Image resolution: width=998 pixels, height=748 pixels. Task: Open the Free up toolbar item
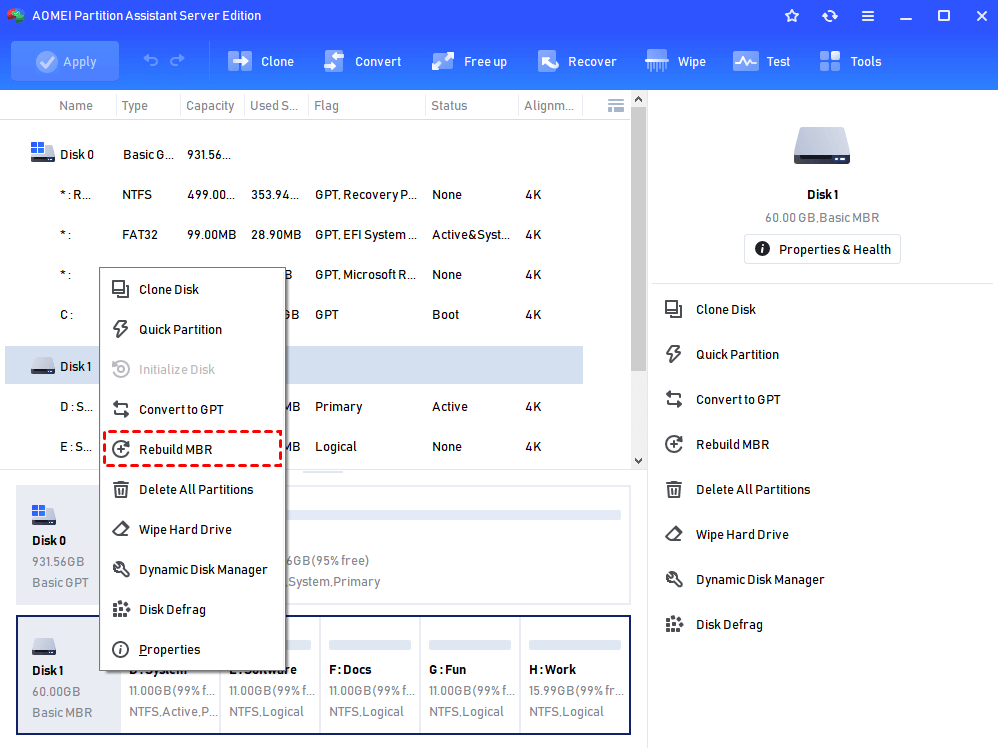[469, 61]
